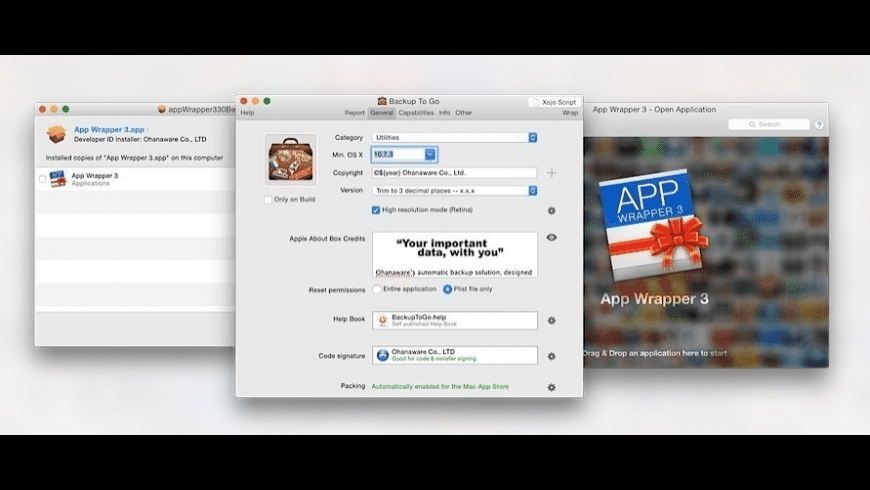Click App Wrapper 3 gift box logo

coord(654,225)
